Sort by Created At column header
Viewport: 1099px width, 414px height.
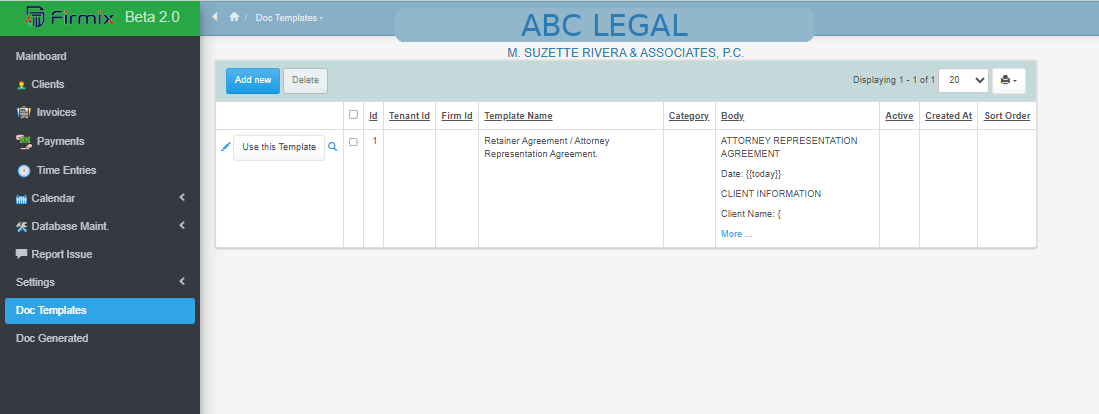948,116
